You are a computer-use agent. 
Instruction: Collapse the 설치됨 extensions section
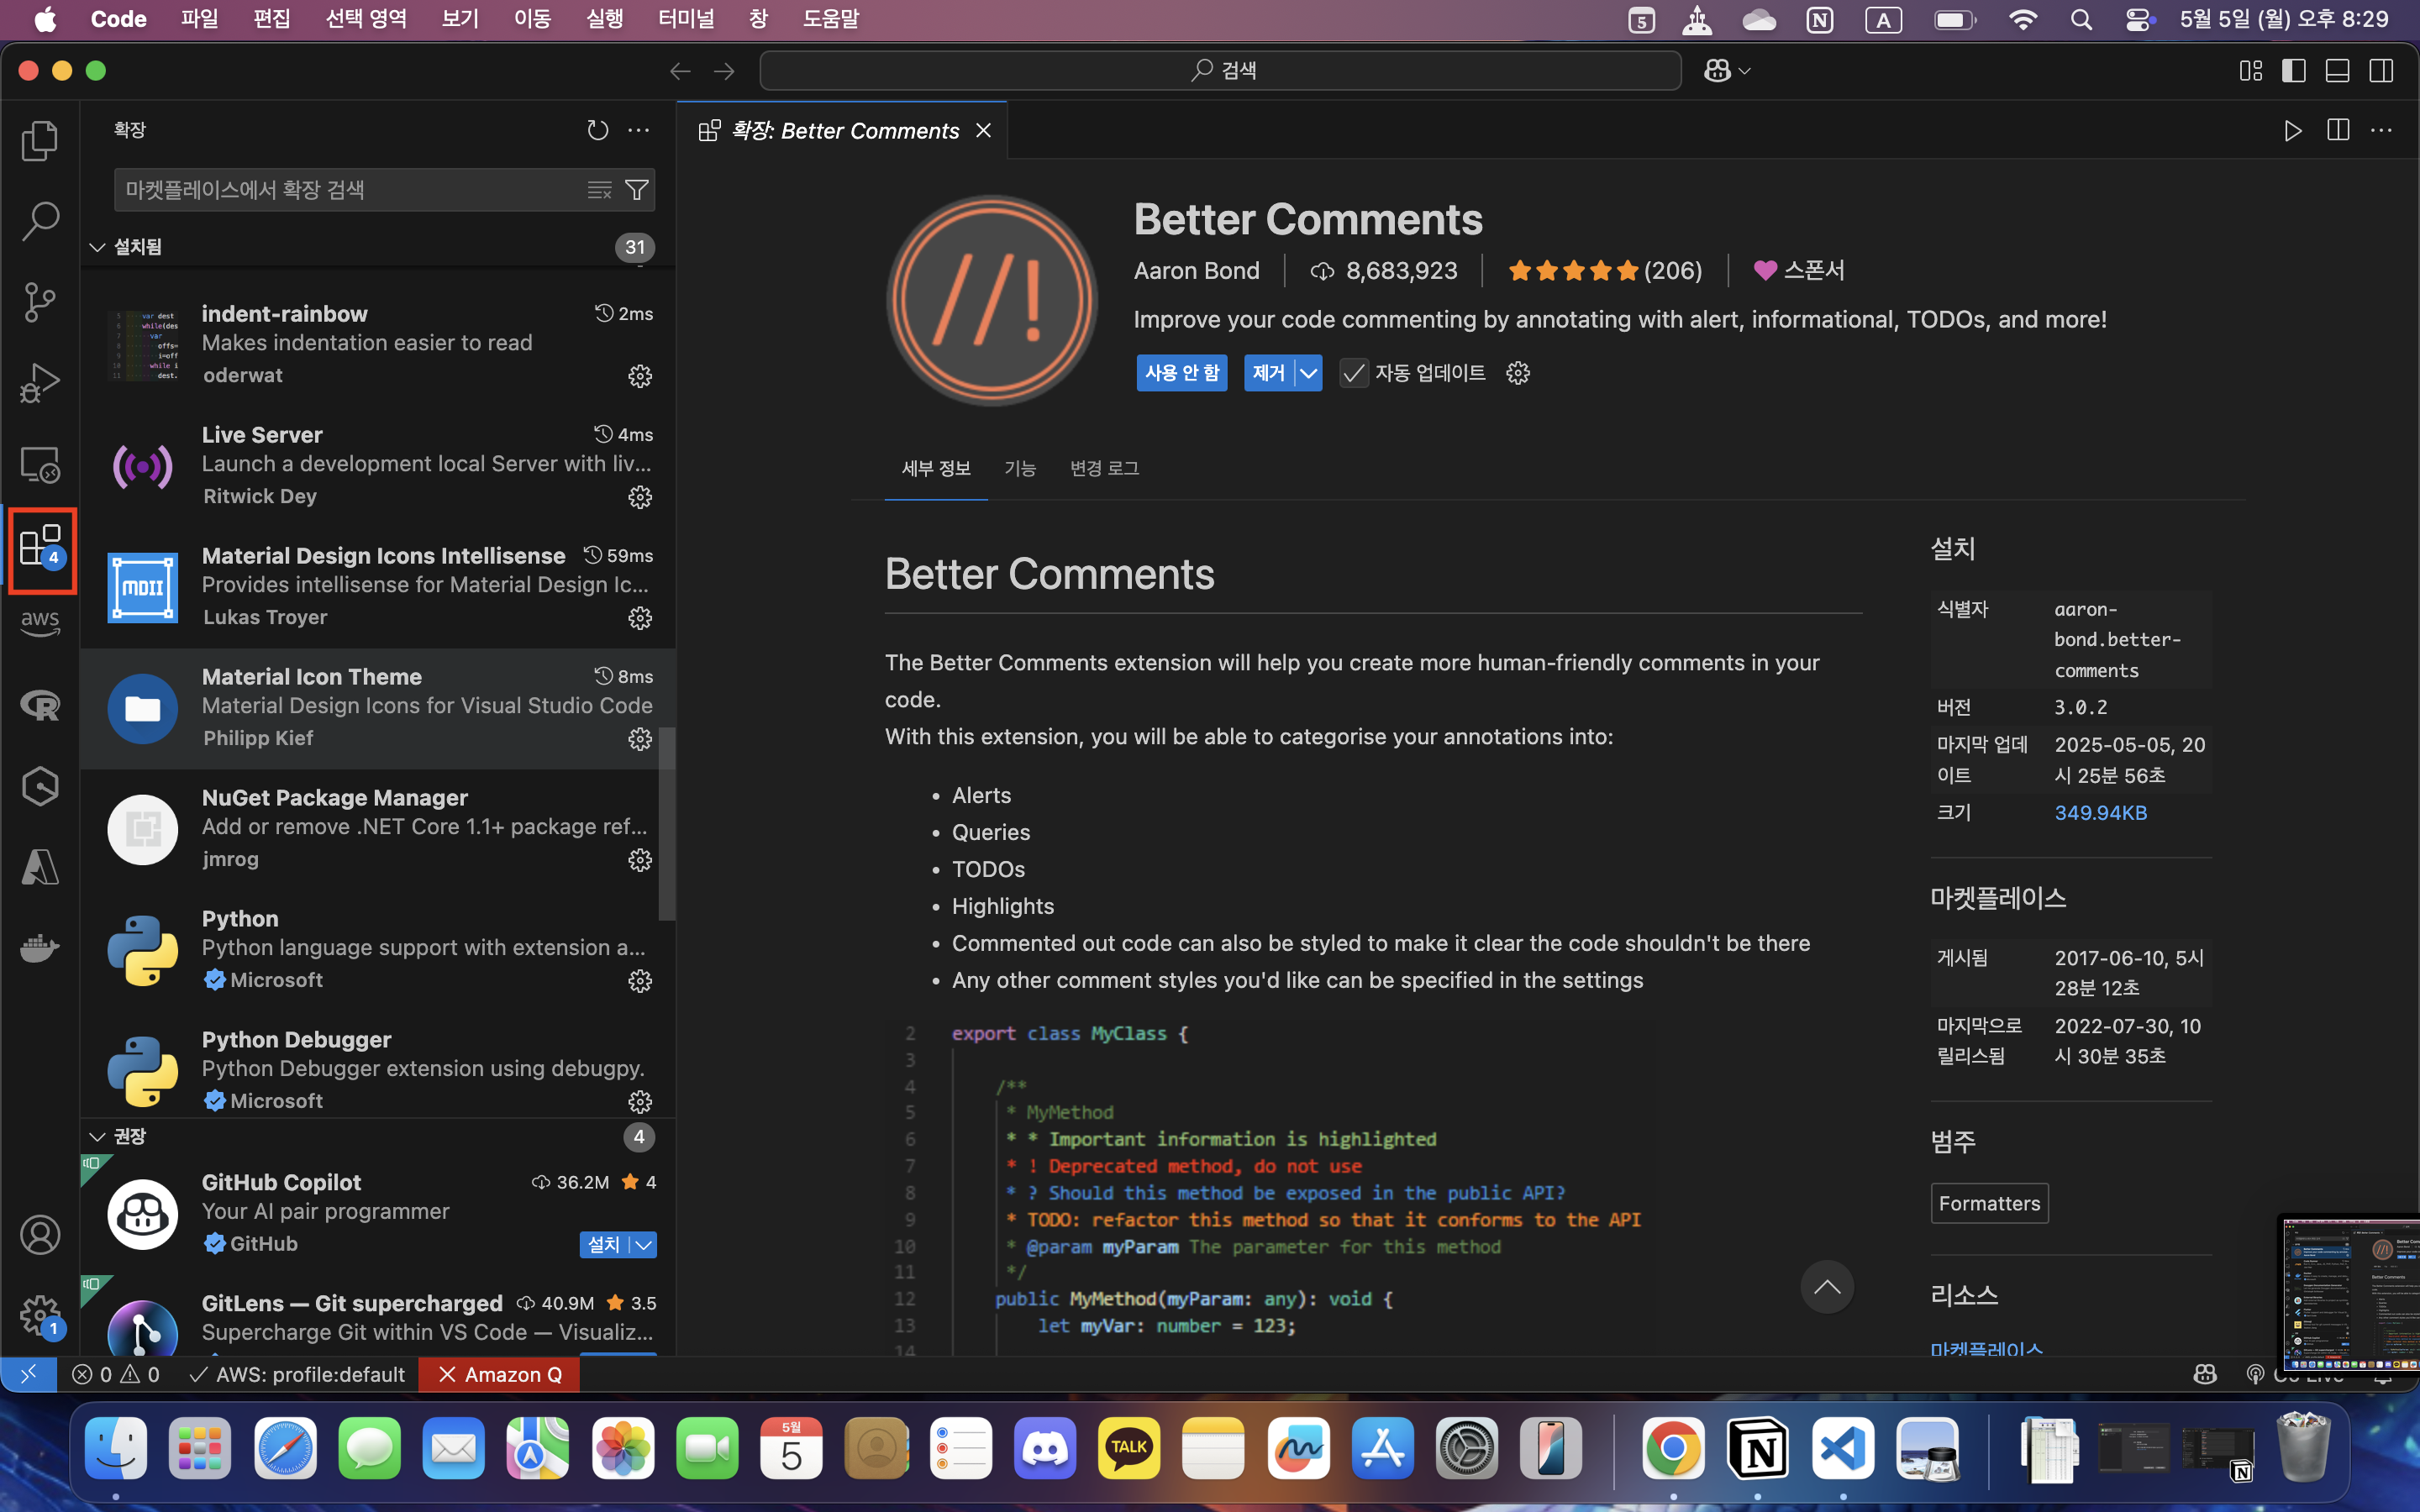coord(97,247)
